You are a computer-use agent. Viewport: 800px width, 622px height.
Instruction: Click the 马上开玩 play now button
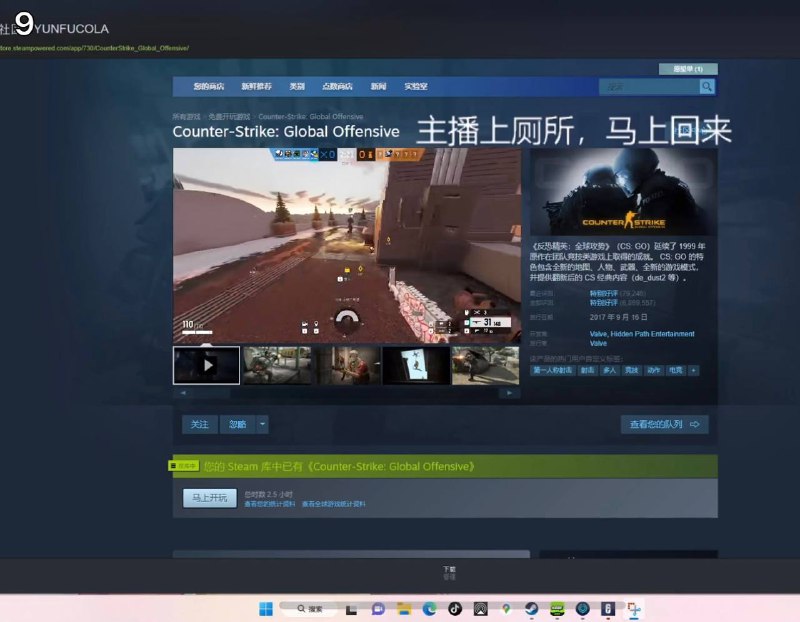pos(210,497)
